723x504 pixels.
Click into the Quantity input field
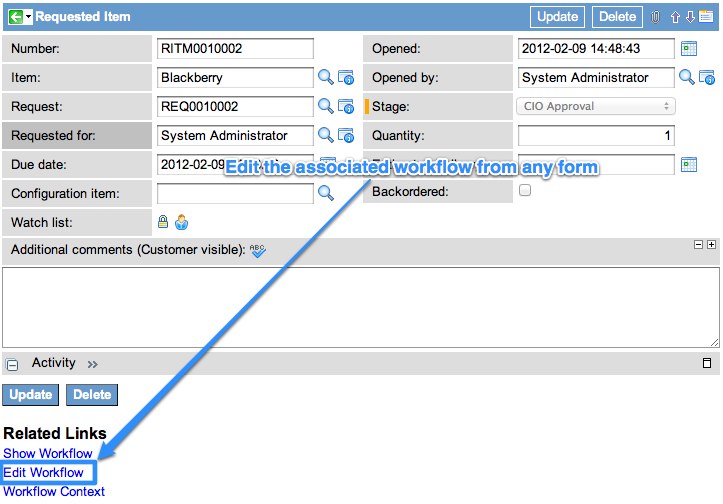(x=596, y=135)
